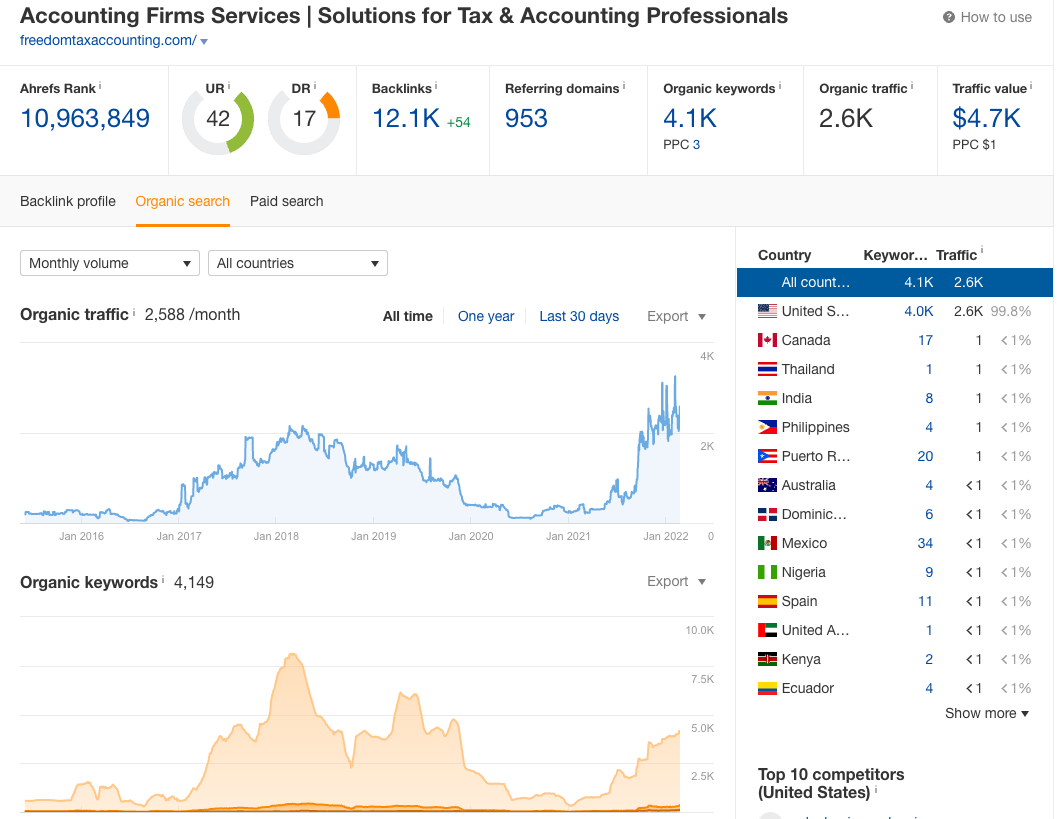
Task: Click the DR info icon
Action: (314, 86)
